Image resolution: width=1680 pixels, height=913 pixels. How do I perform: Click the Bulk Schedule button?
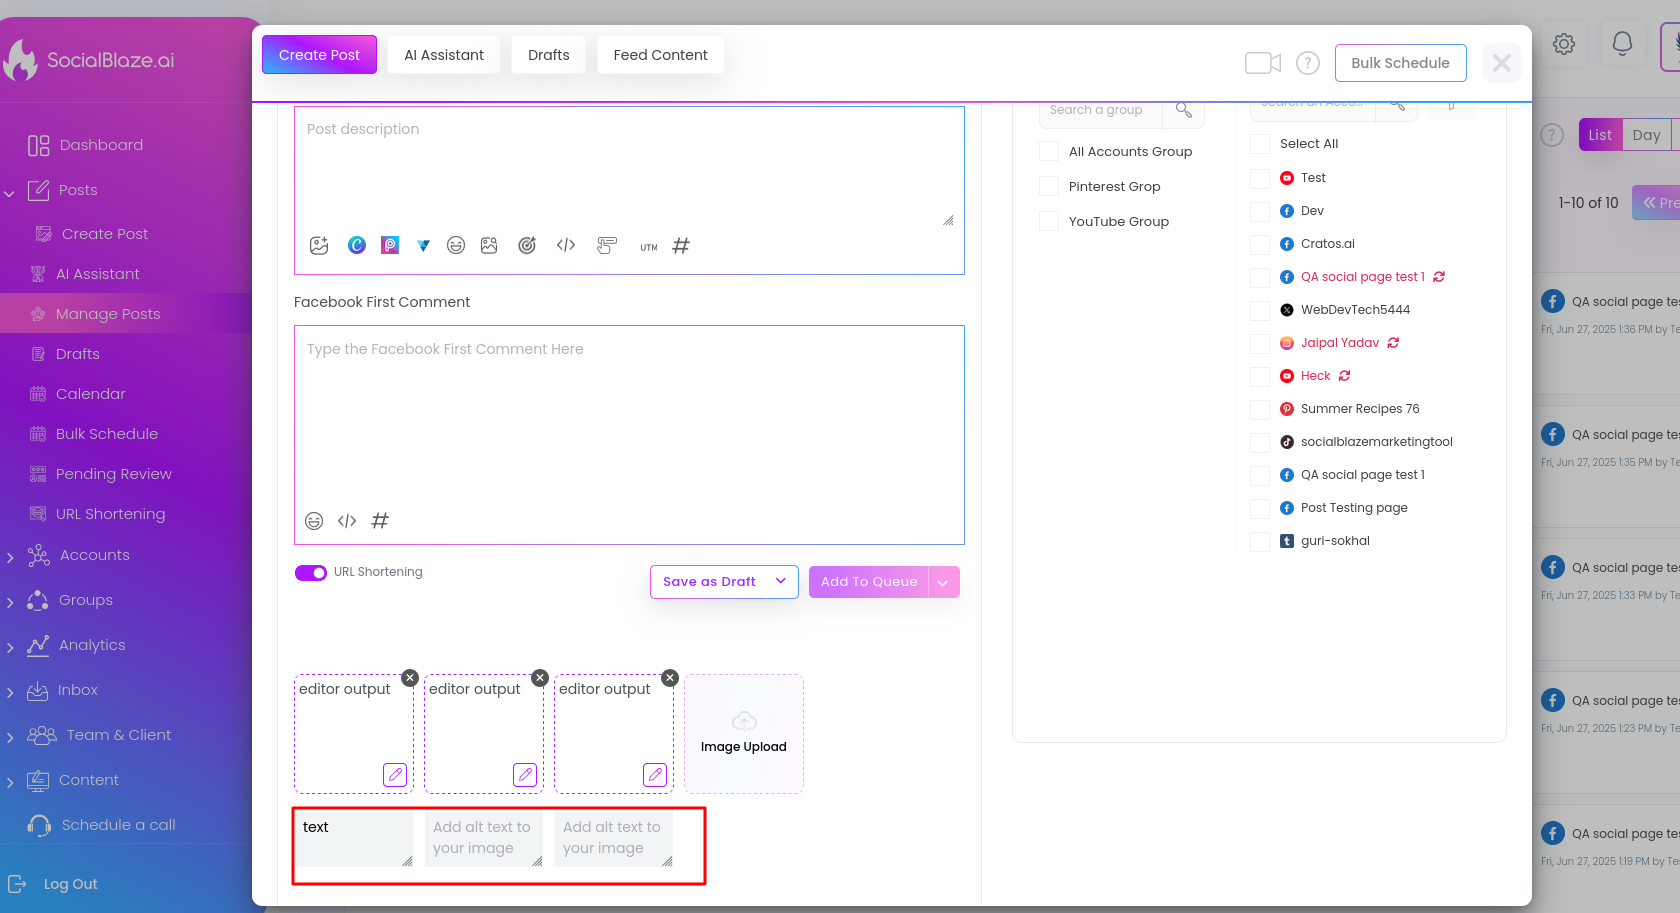(x=1400, y=63)
